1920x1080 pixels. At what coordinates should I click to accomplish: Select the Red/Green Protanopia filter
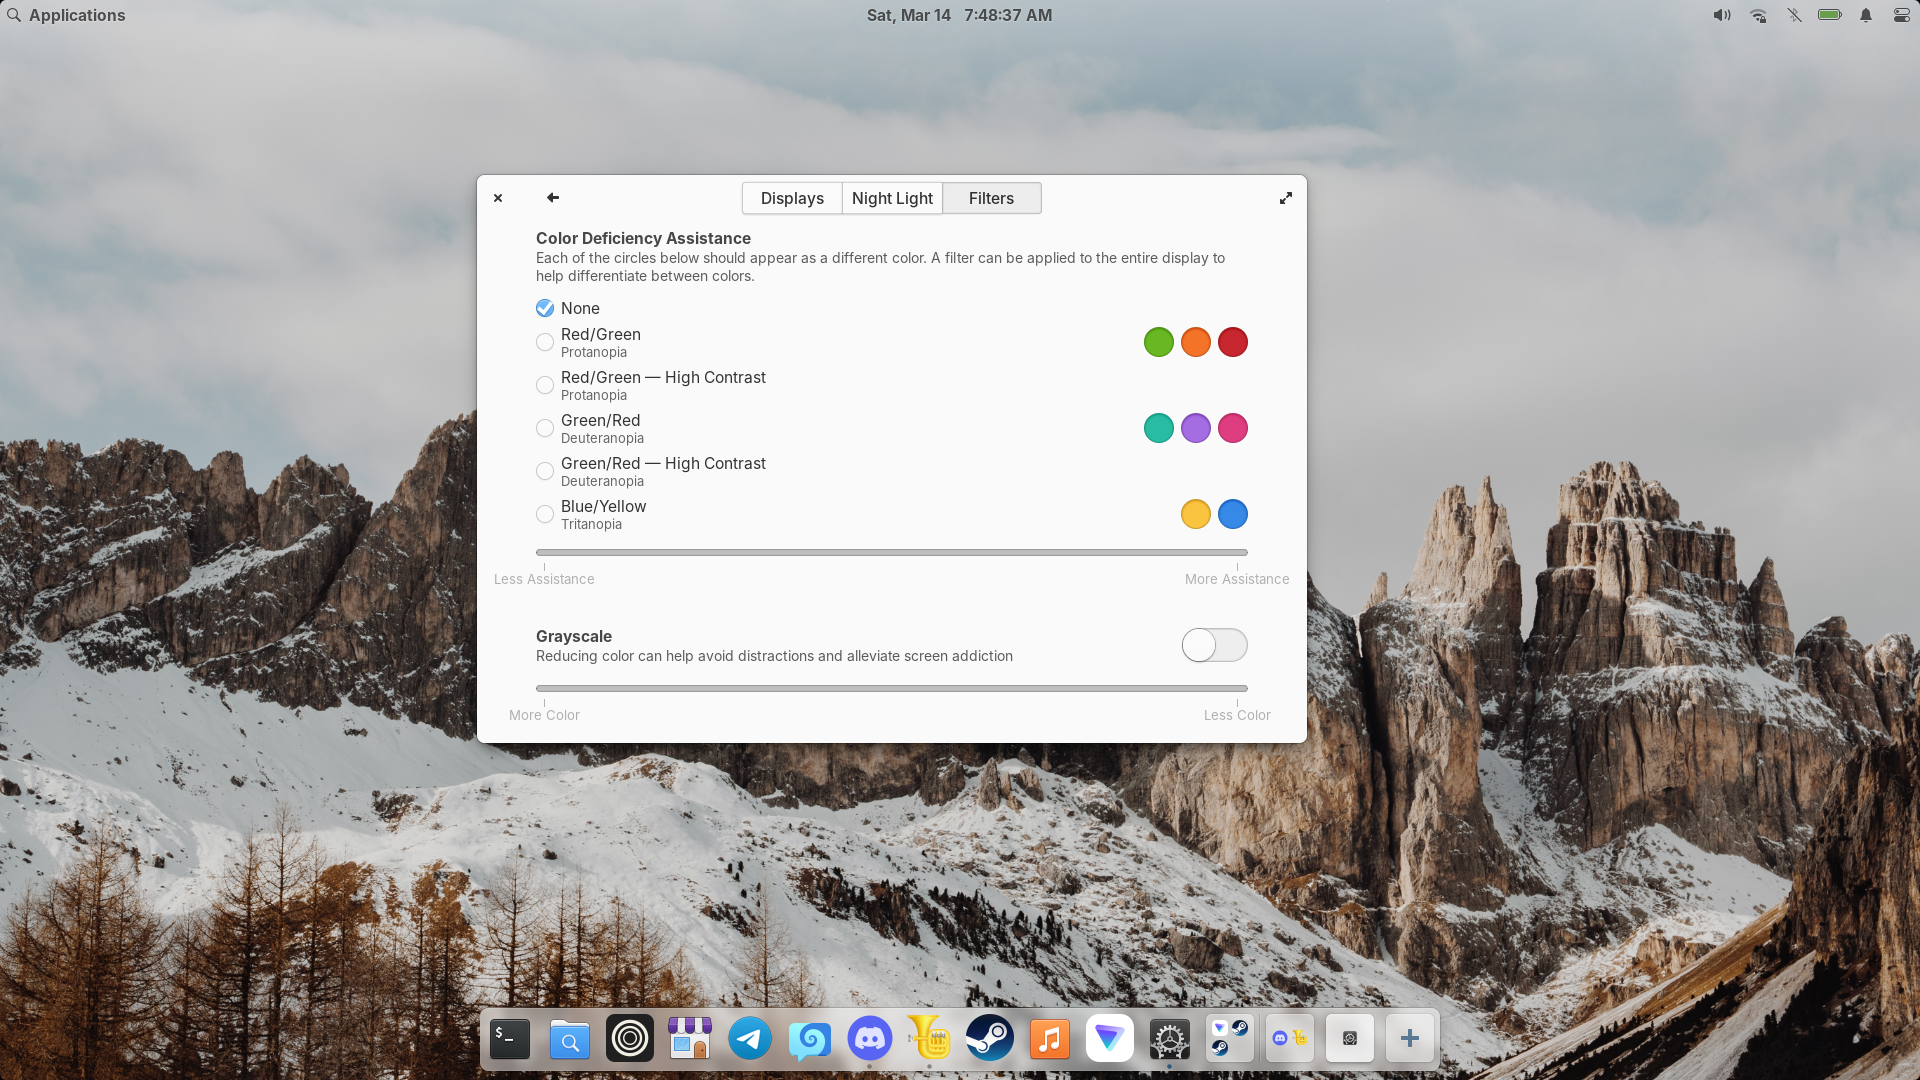pyautogui.click(x=545, y=342)
